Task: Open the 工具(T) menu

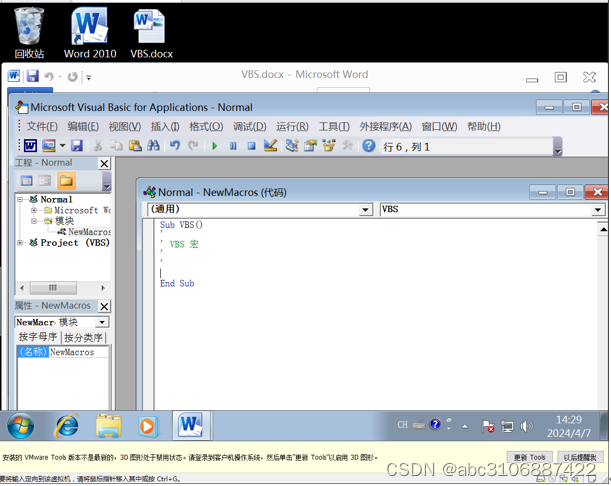Action: point(334,127)
